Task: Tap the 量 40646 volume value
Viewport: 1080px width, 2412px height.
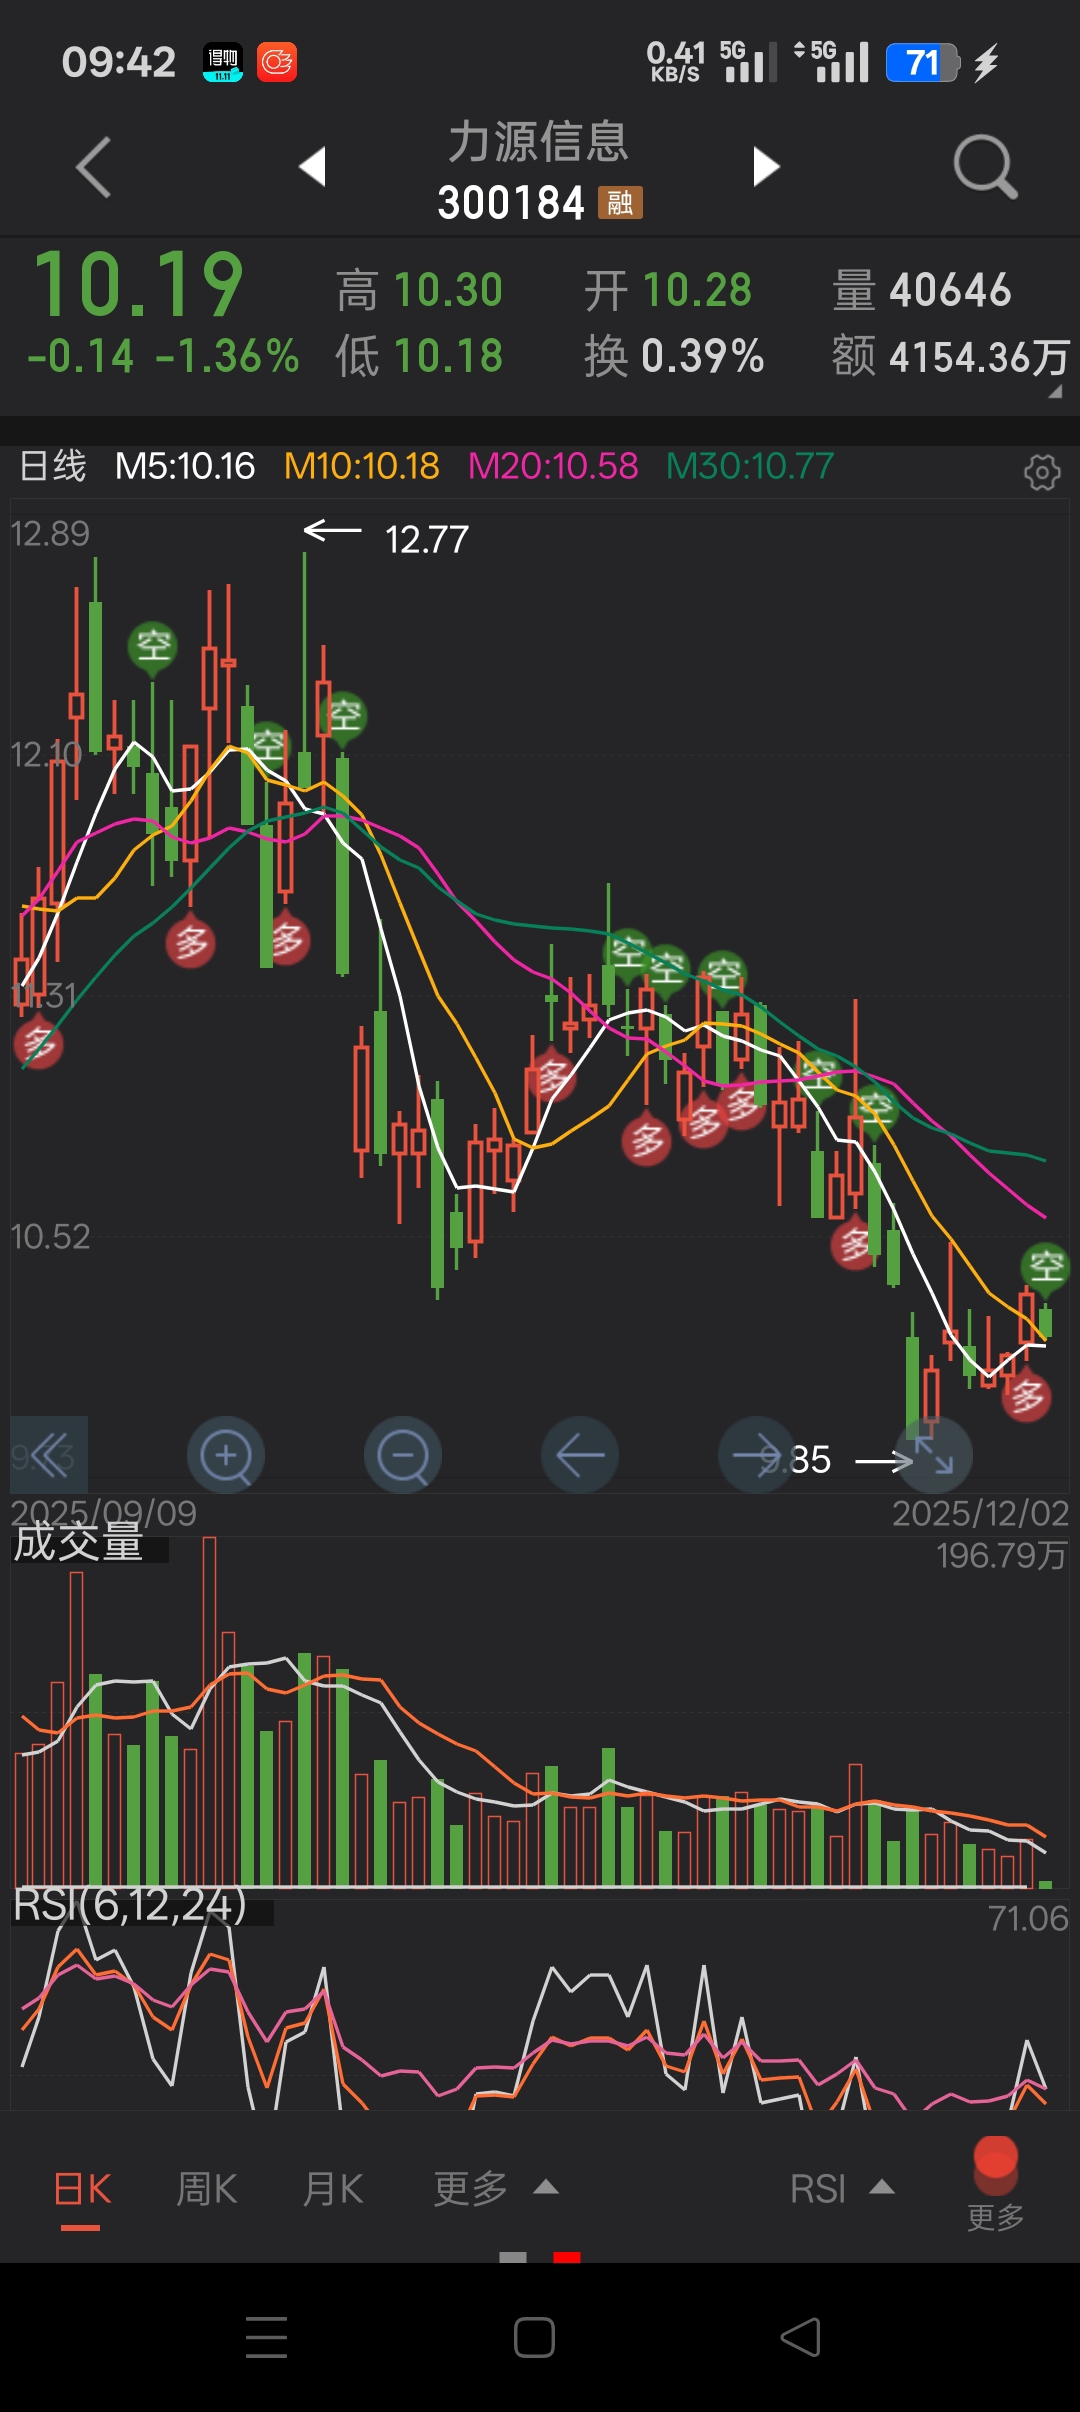Action: (922, 290)
